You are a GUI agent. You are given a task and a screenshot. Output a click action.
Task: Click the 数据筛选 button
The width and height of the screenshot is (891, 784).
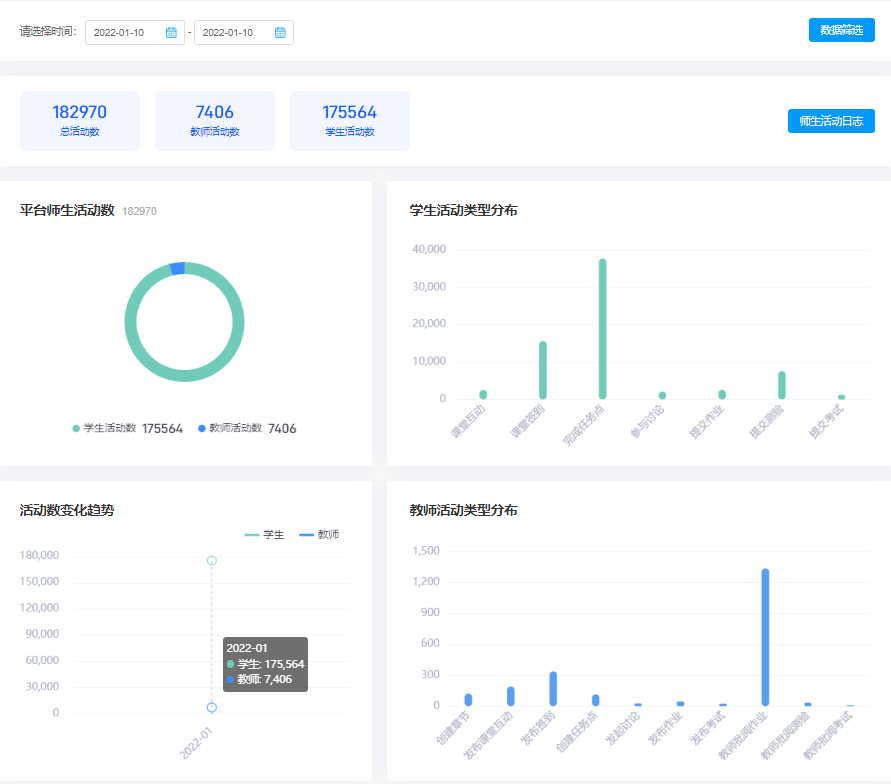tap(841, 30)
